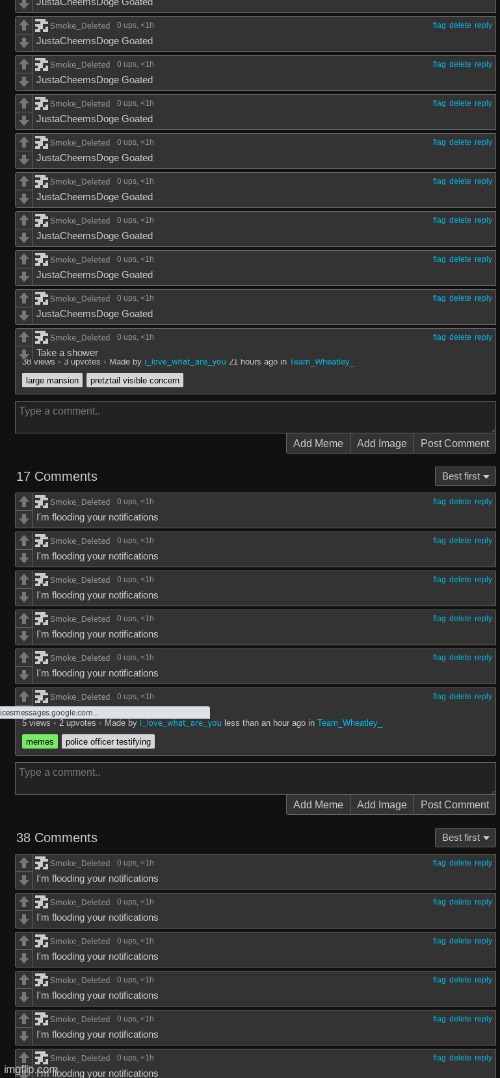This screenshot has width=500, height=1078.
Task: Select the "large mansion" tag
Action: pos(52,380)
